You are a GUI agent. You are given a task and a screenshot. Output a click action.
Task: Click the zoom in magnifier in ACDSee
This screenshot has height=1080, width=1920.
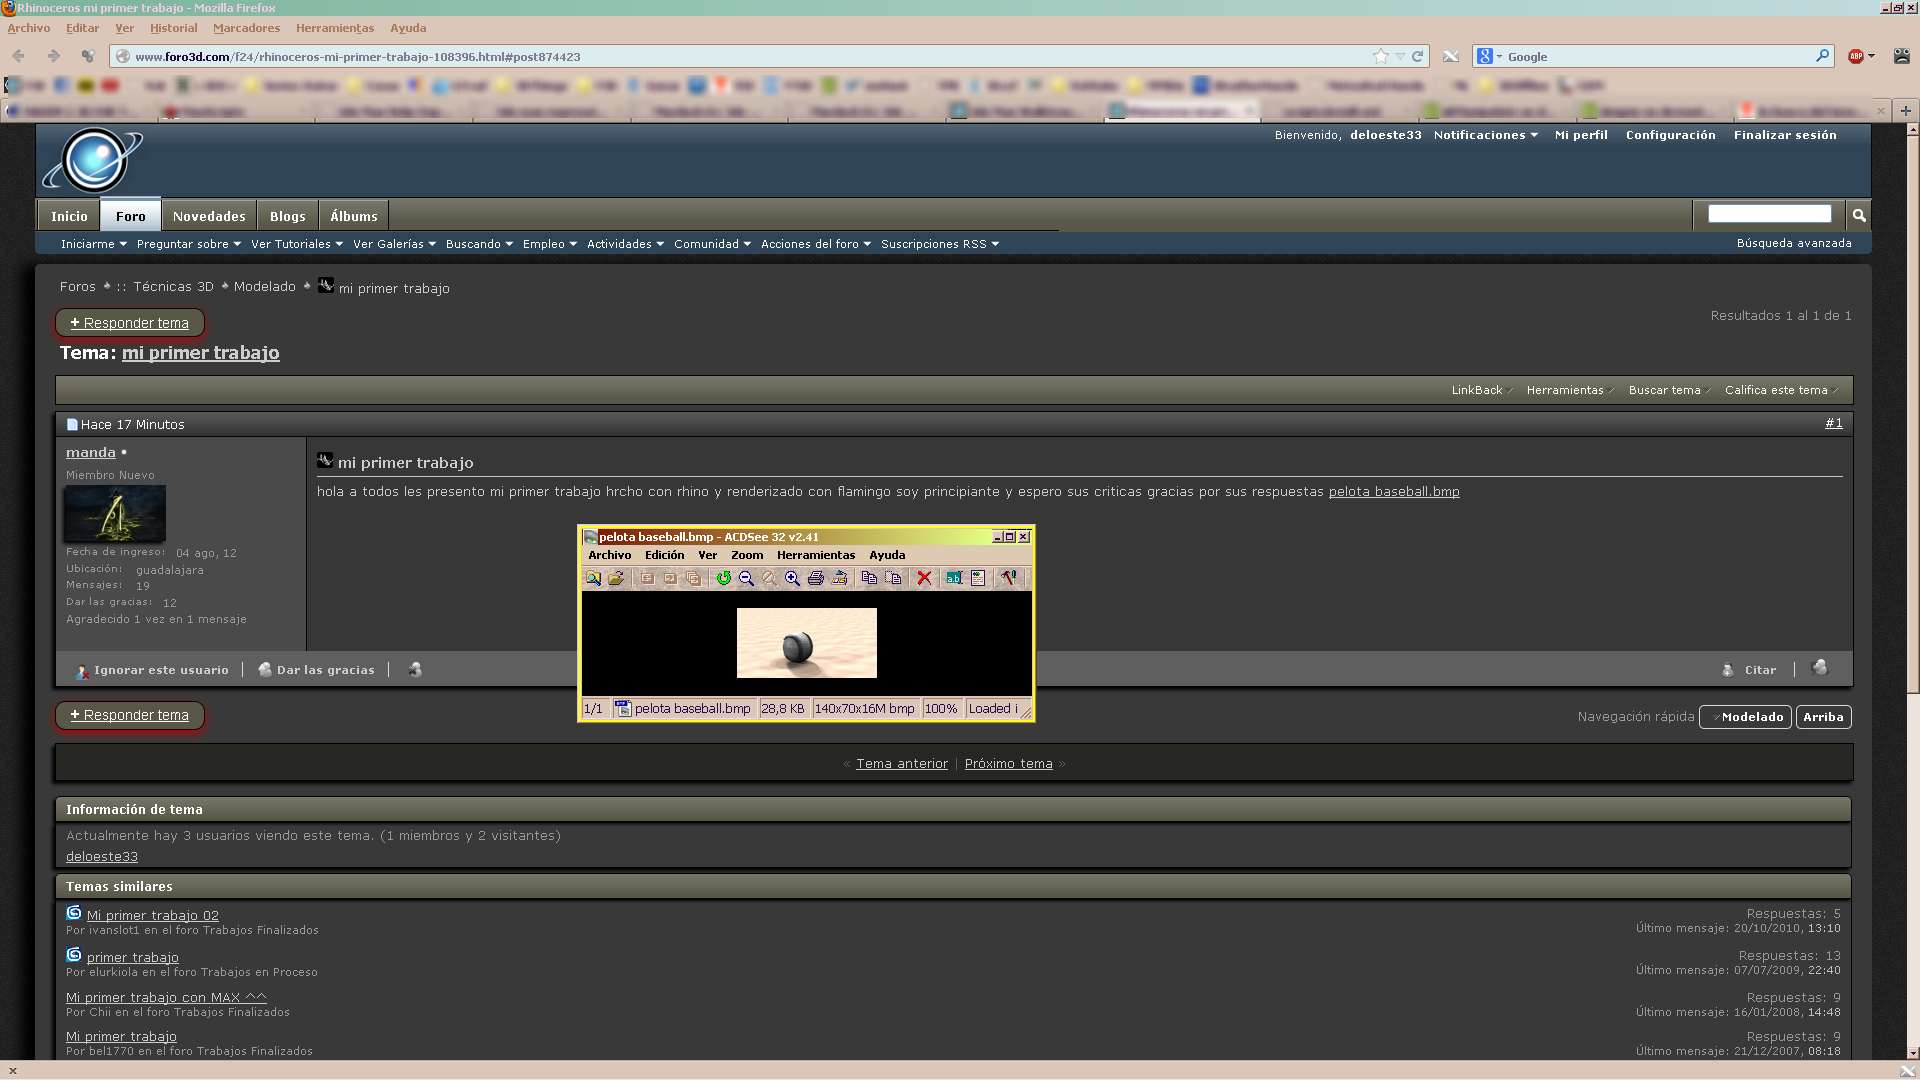click(x=792, y=578)
